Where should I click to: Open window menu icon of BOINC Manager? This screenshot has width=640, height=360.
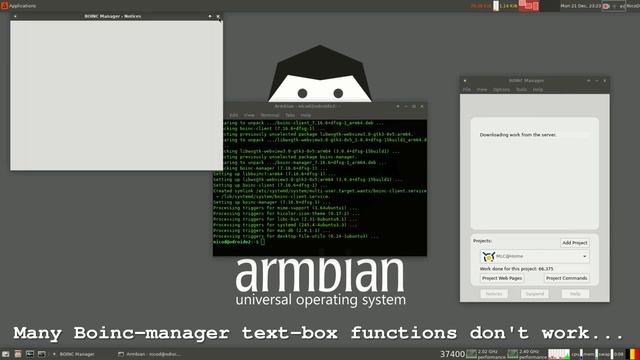click(465, 81)
